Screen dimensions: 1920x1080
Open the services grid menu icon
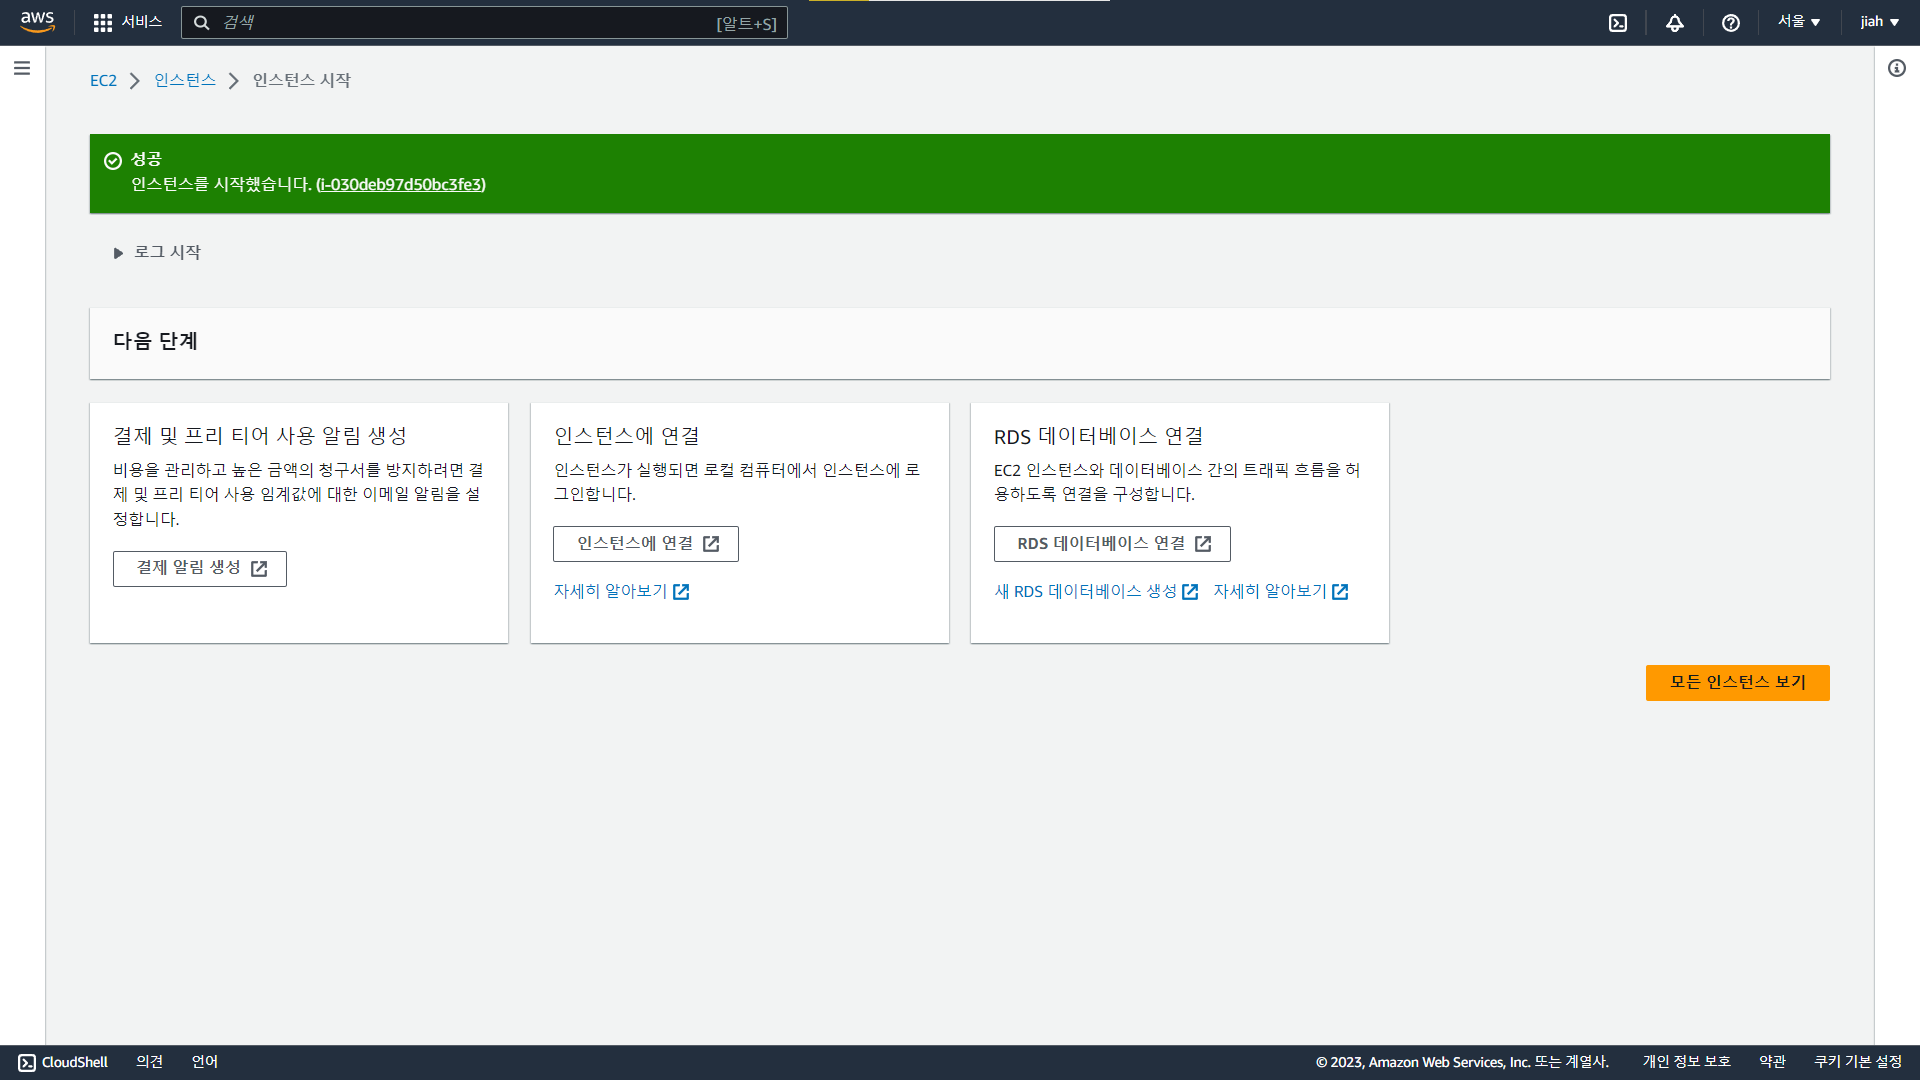point(102,22)
